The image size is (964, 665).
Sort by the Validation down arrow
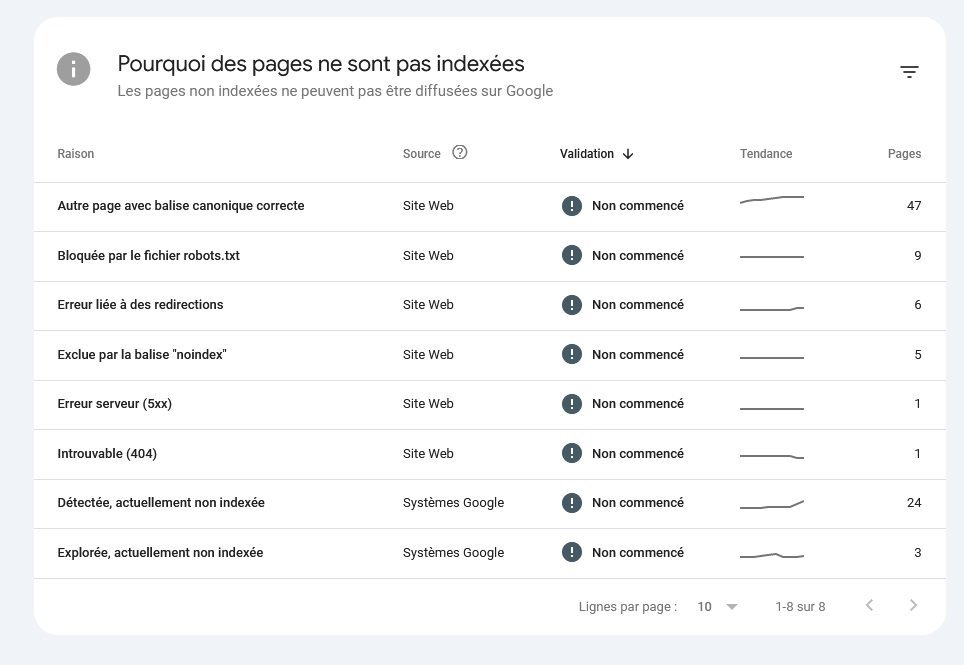point(628,154)
